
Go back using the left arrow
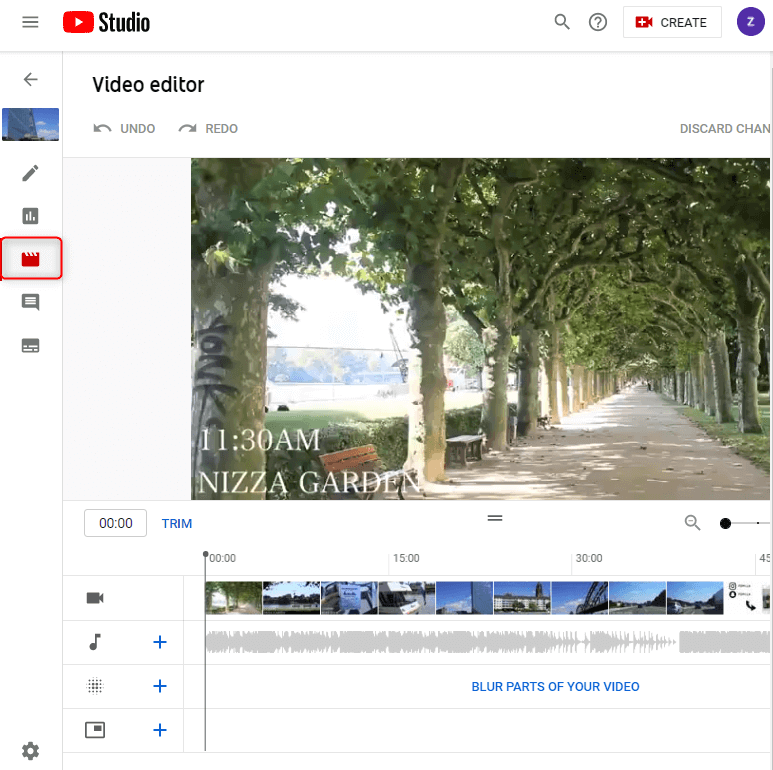tap(31, 79)
